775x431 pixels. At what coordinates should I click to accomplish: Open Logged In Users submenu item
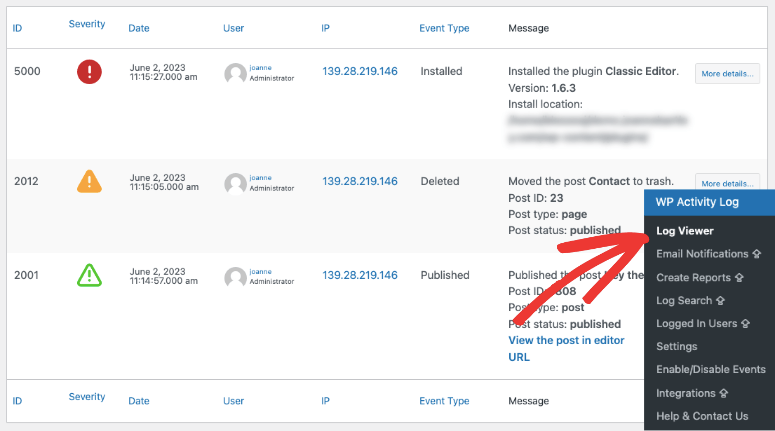pyautogui.click(x=696, y=324)
